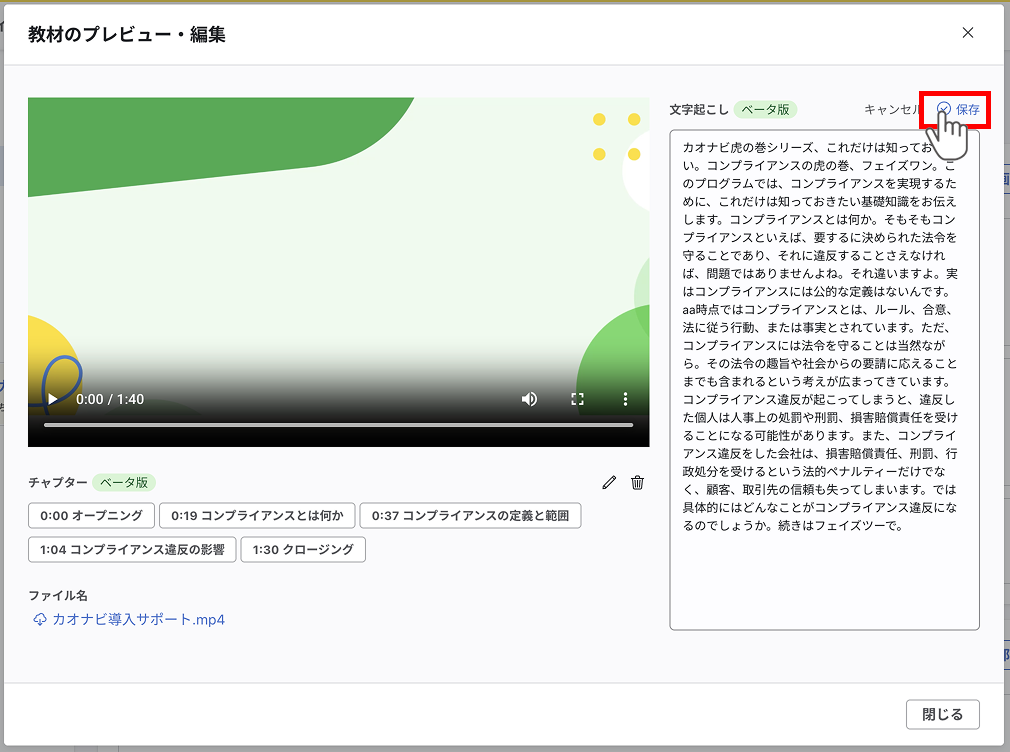Jump to the 0:00 オープニング chapter
1010x752 pixels.
pos(92,516)
